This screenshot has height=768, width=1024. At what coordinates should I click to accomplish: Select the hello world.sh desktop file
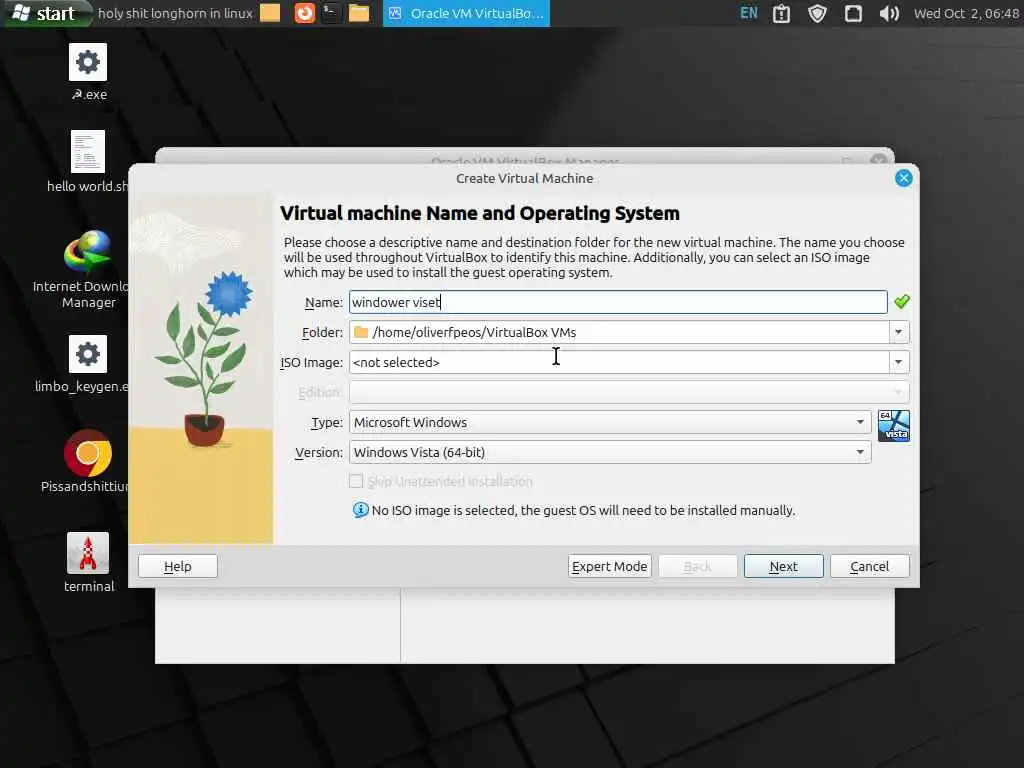click(x=88, y=162)
